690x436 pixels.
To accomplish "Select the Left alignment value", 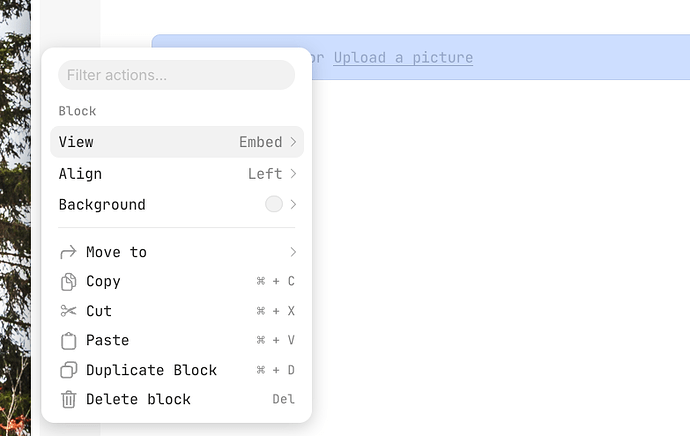I will pyautogui.click(x=265, y=173).
